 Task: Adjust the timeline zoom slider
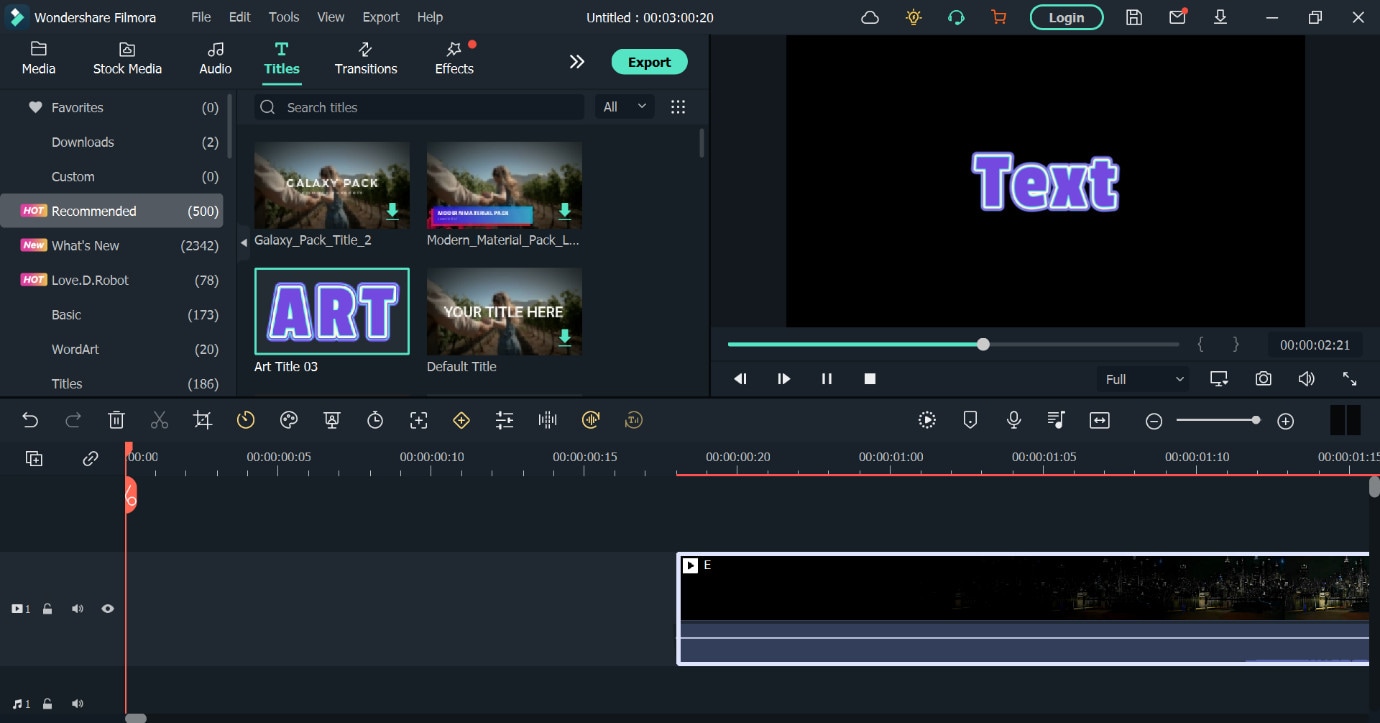(1255, 421)
